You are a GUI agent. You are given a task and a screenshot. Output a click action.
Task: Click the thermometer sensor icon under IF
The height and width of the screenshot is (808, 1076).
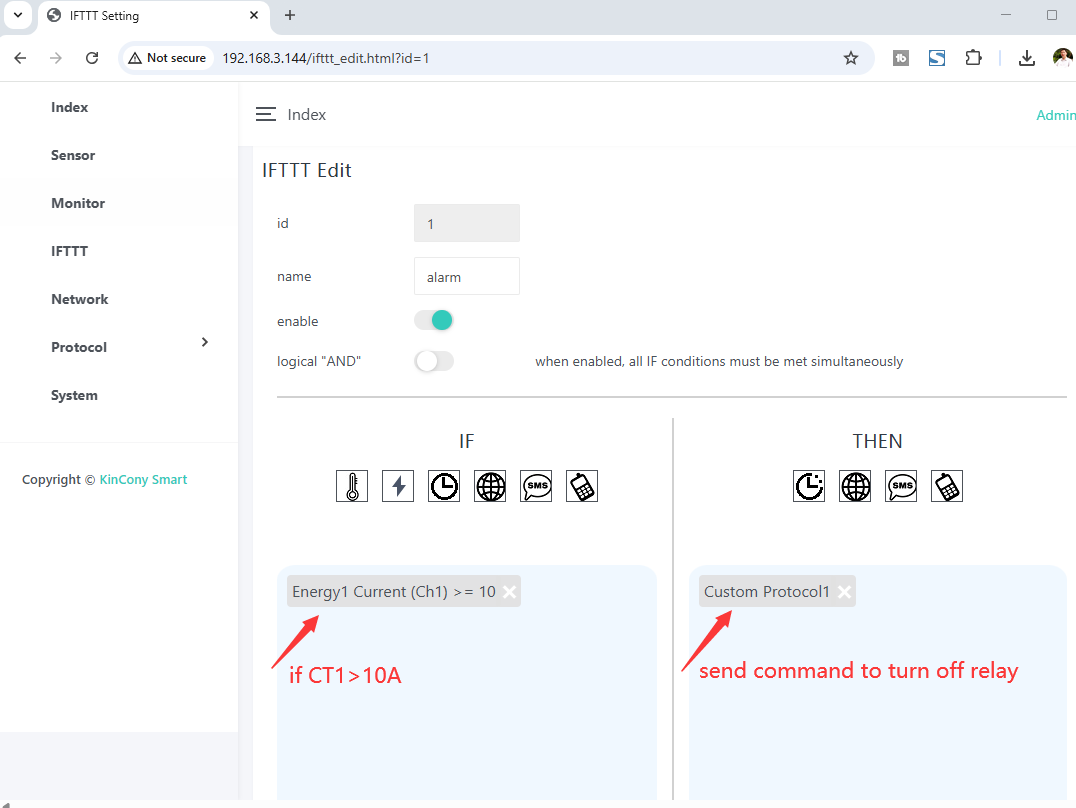[352, 486]
